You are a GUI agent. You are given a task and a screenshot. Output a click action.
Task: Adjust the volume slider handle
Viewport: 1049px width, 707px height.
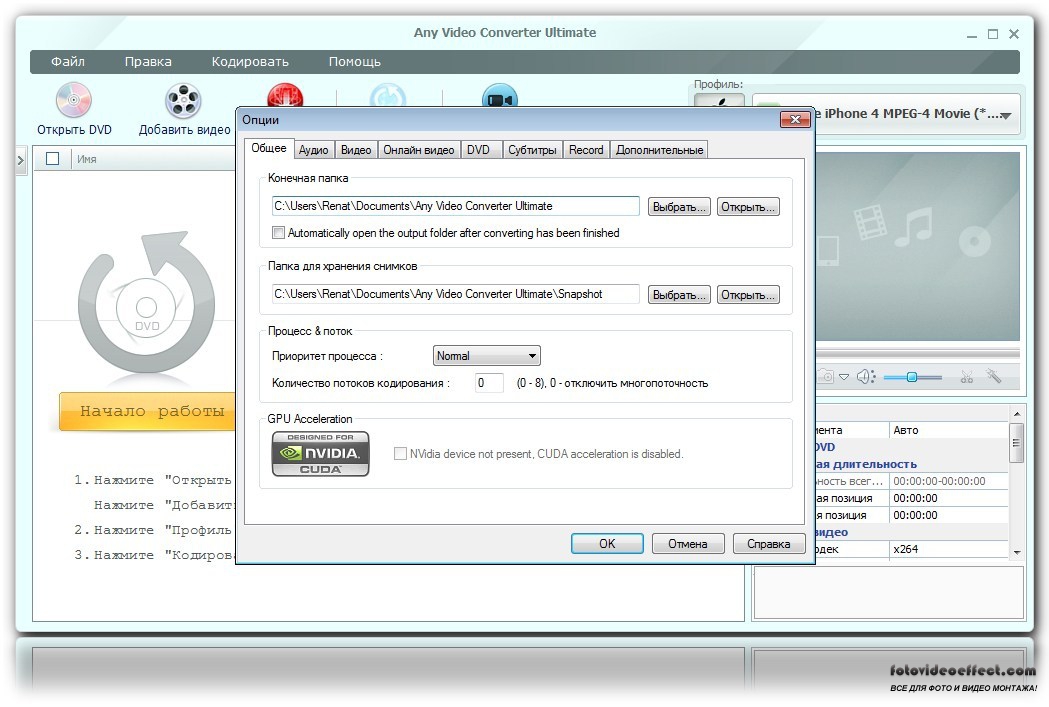pos(911,377)
